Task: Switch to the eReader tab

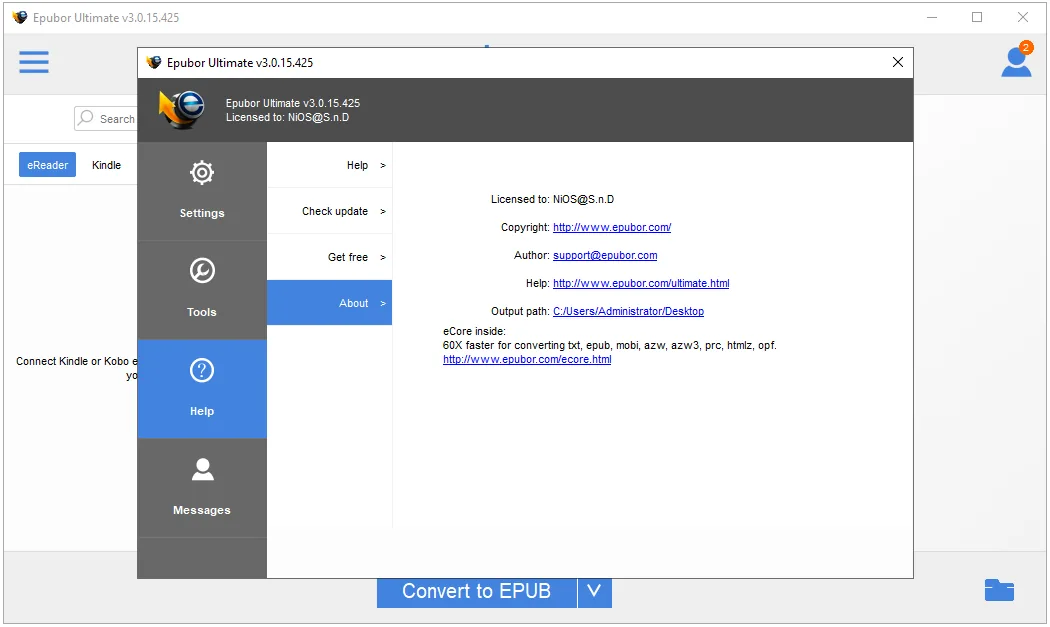Action: (x=48, y=165)
